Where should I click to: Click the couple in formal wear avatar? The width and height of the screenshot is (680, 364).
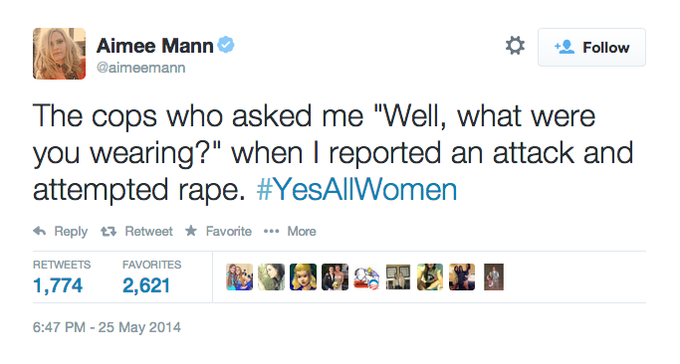point(335,277)
